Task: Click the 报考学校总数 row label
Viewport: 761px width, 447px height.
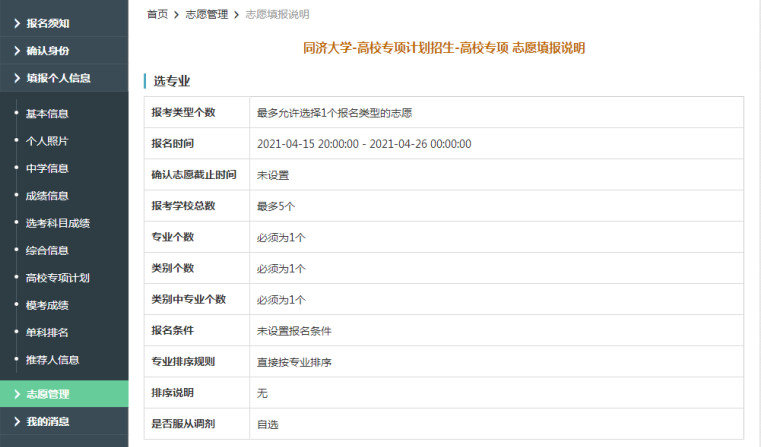Action: [183, 206]
